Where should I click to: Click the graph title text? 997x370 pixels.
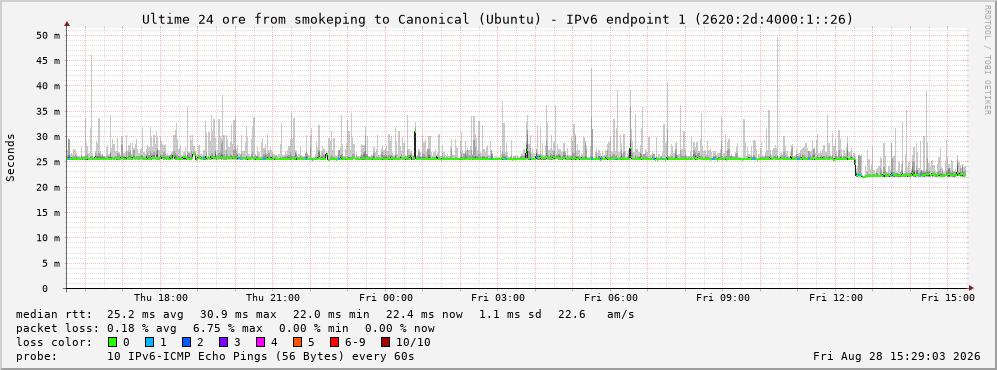[497, 20]
